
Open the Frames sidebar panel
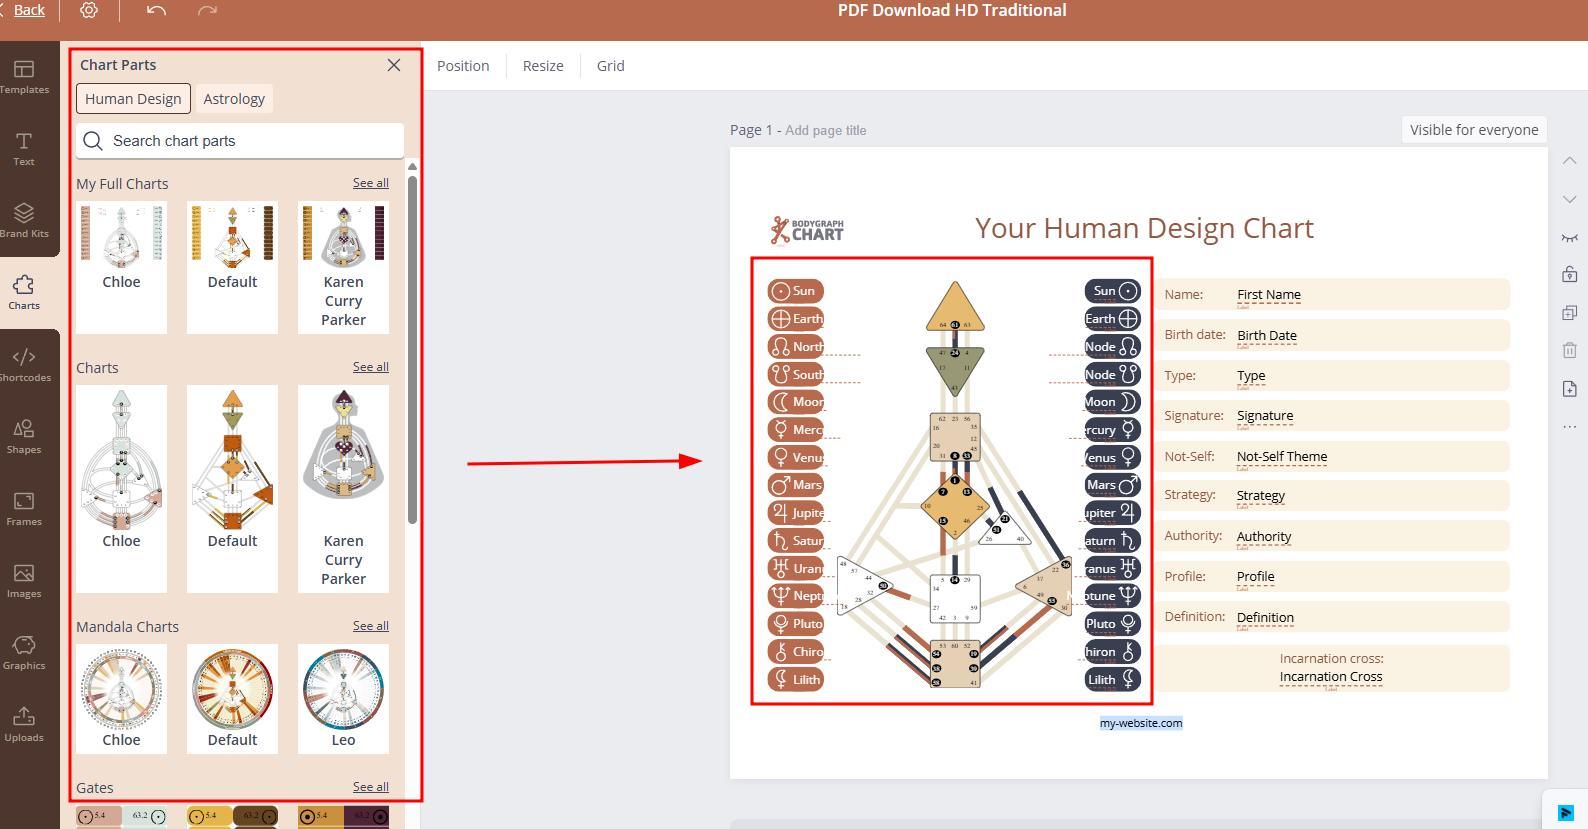point(24,508)
